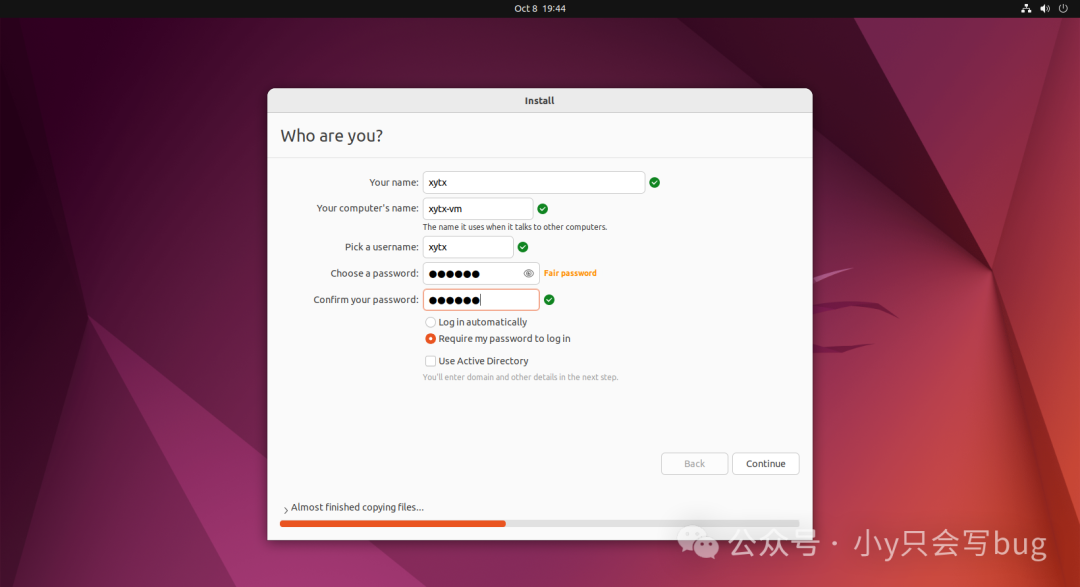Click green checkmark next to username field
This screenshot has height=587, width=1080.
pos(523,247)
